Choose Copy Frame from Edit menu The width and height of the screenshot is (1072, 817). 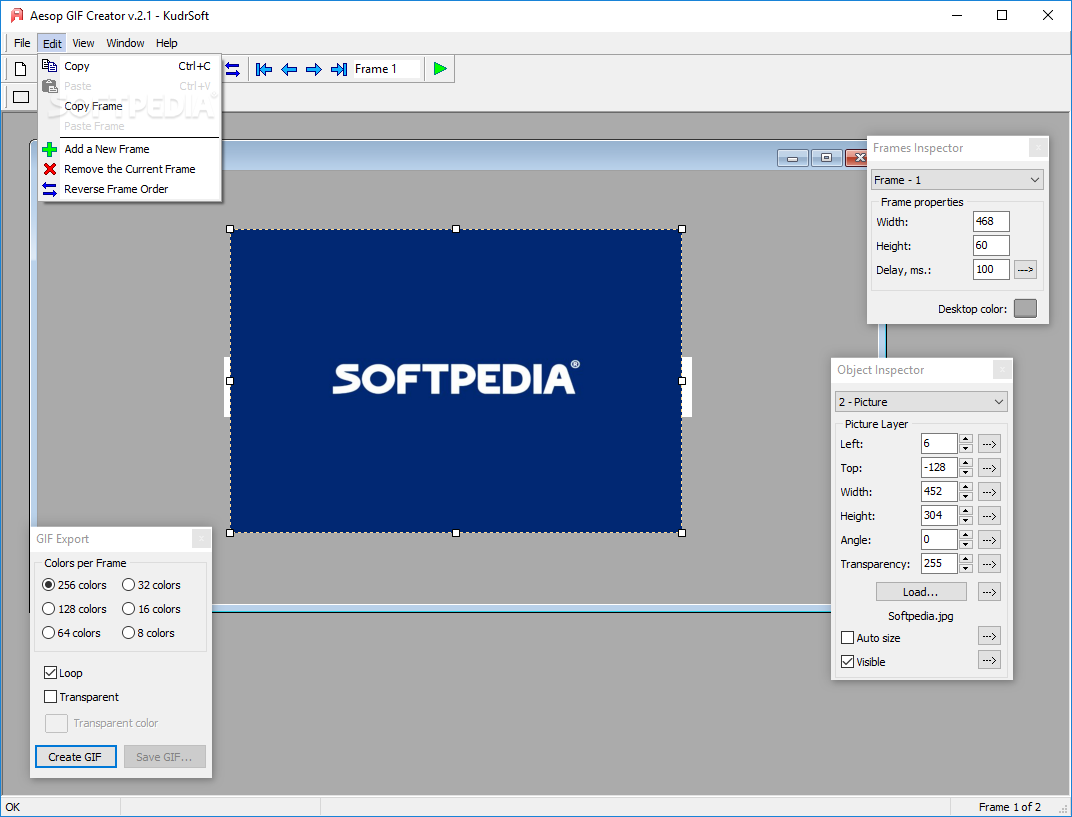(x=129, y=106)
